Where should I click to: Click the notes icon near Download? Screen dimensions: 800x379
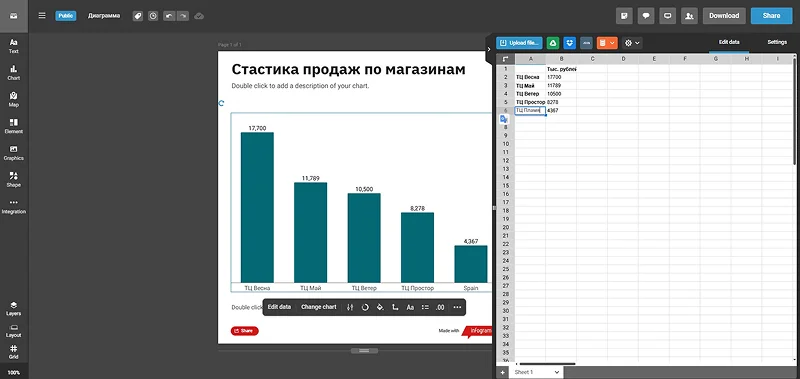pyautogui.click(x=624, y=16)
